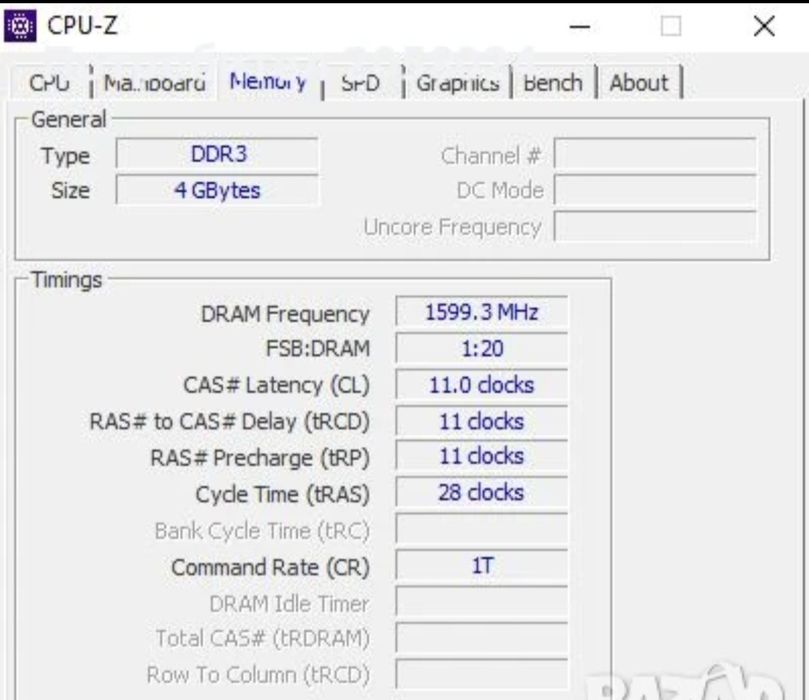Viewport: 809px width, 700px height.
Task: Click the Channel # label
Action: (491, 155)
